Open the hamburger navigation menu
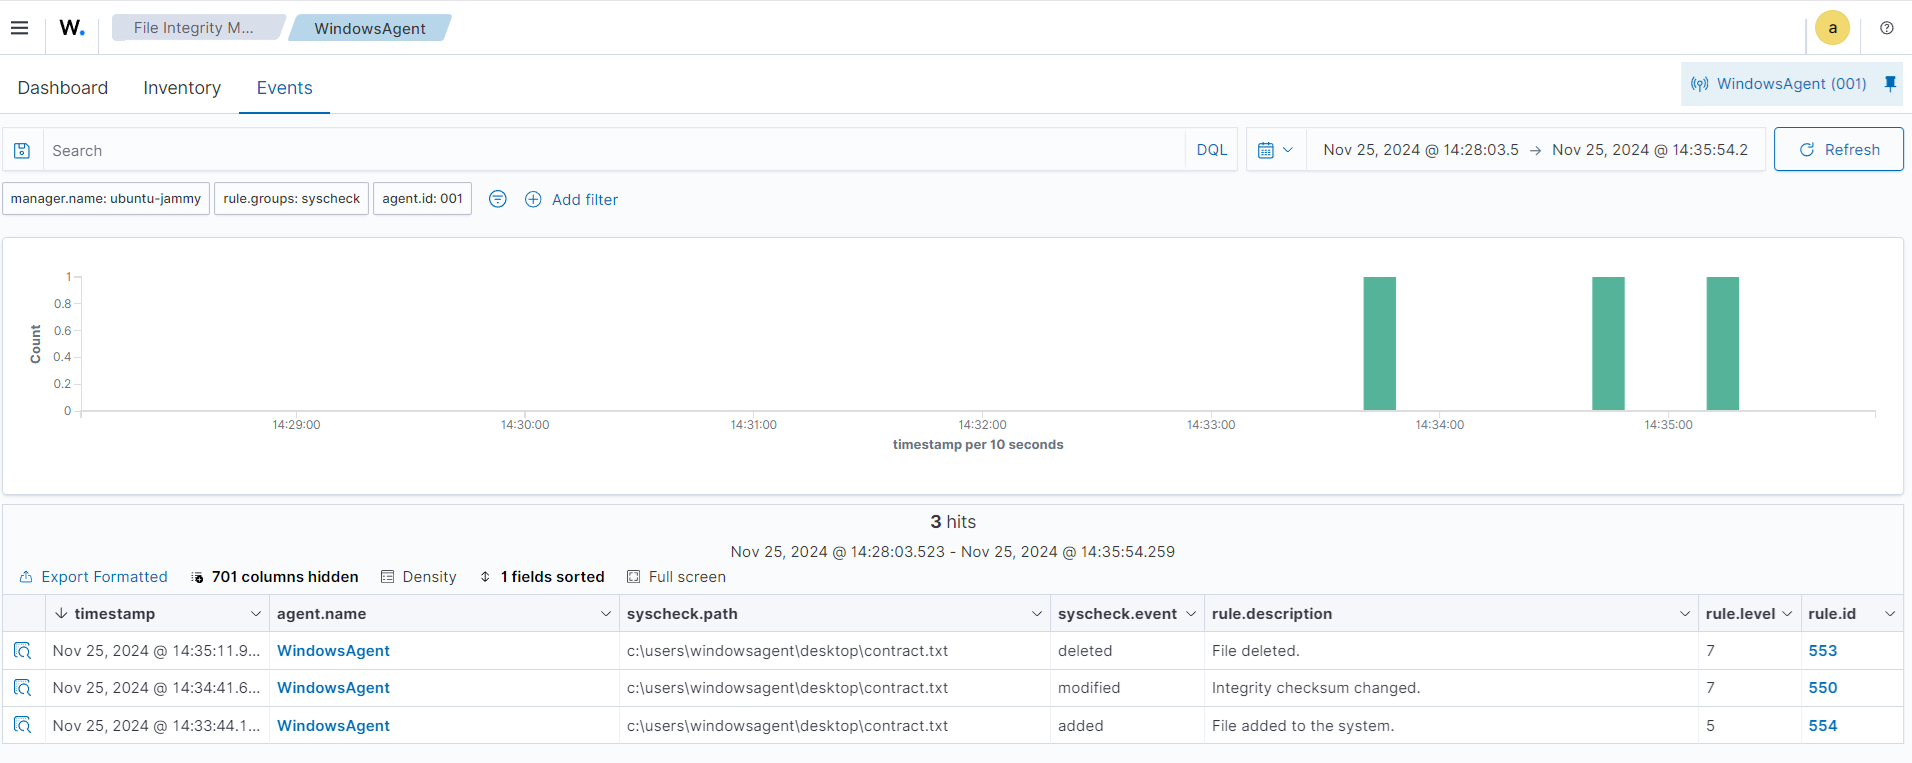The width and height of the screenshot is (1912, 763). point(19,28)
